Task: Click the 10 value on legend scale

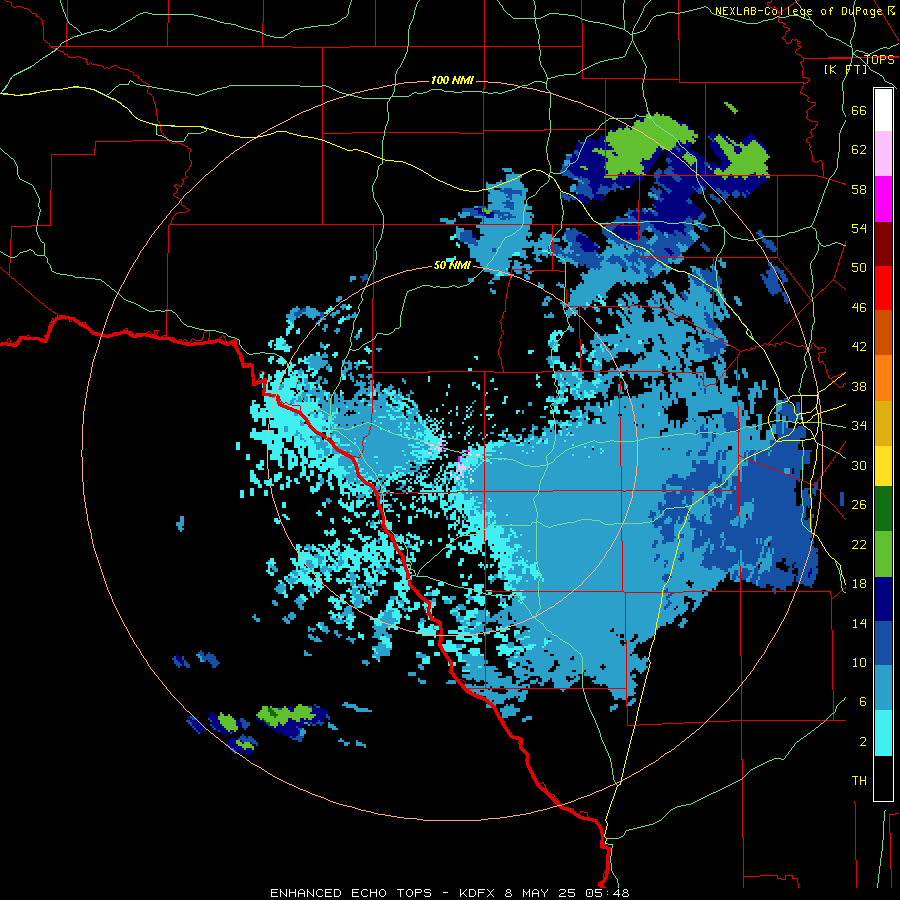Action: (859, 662)
